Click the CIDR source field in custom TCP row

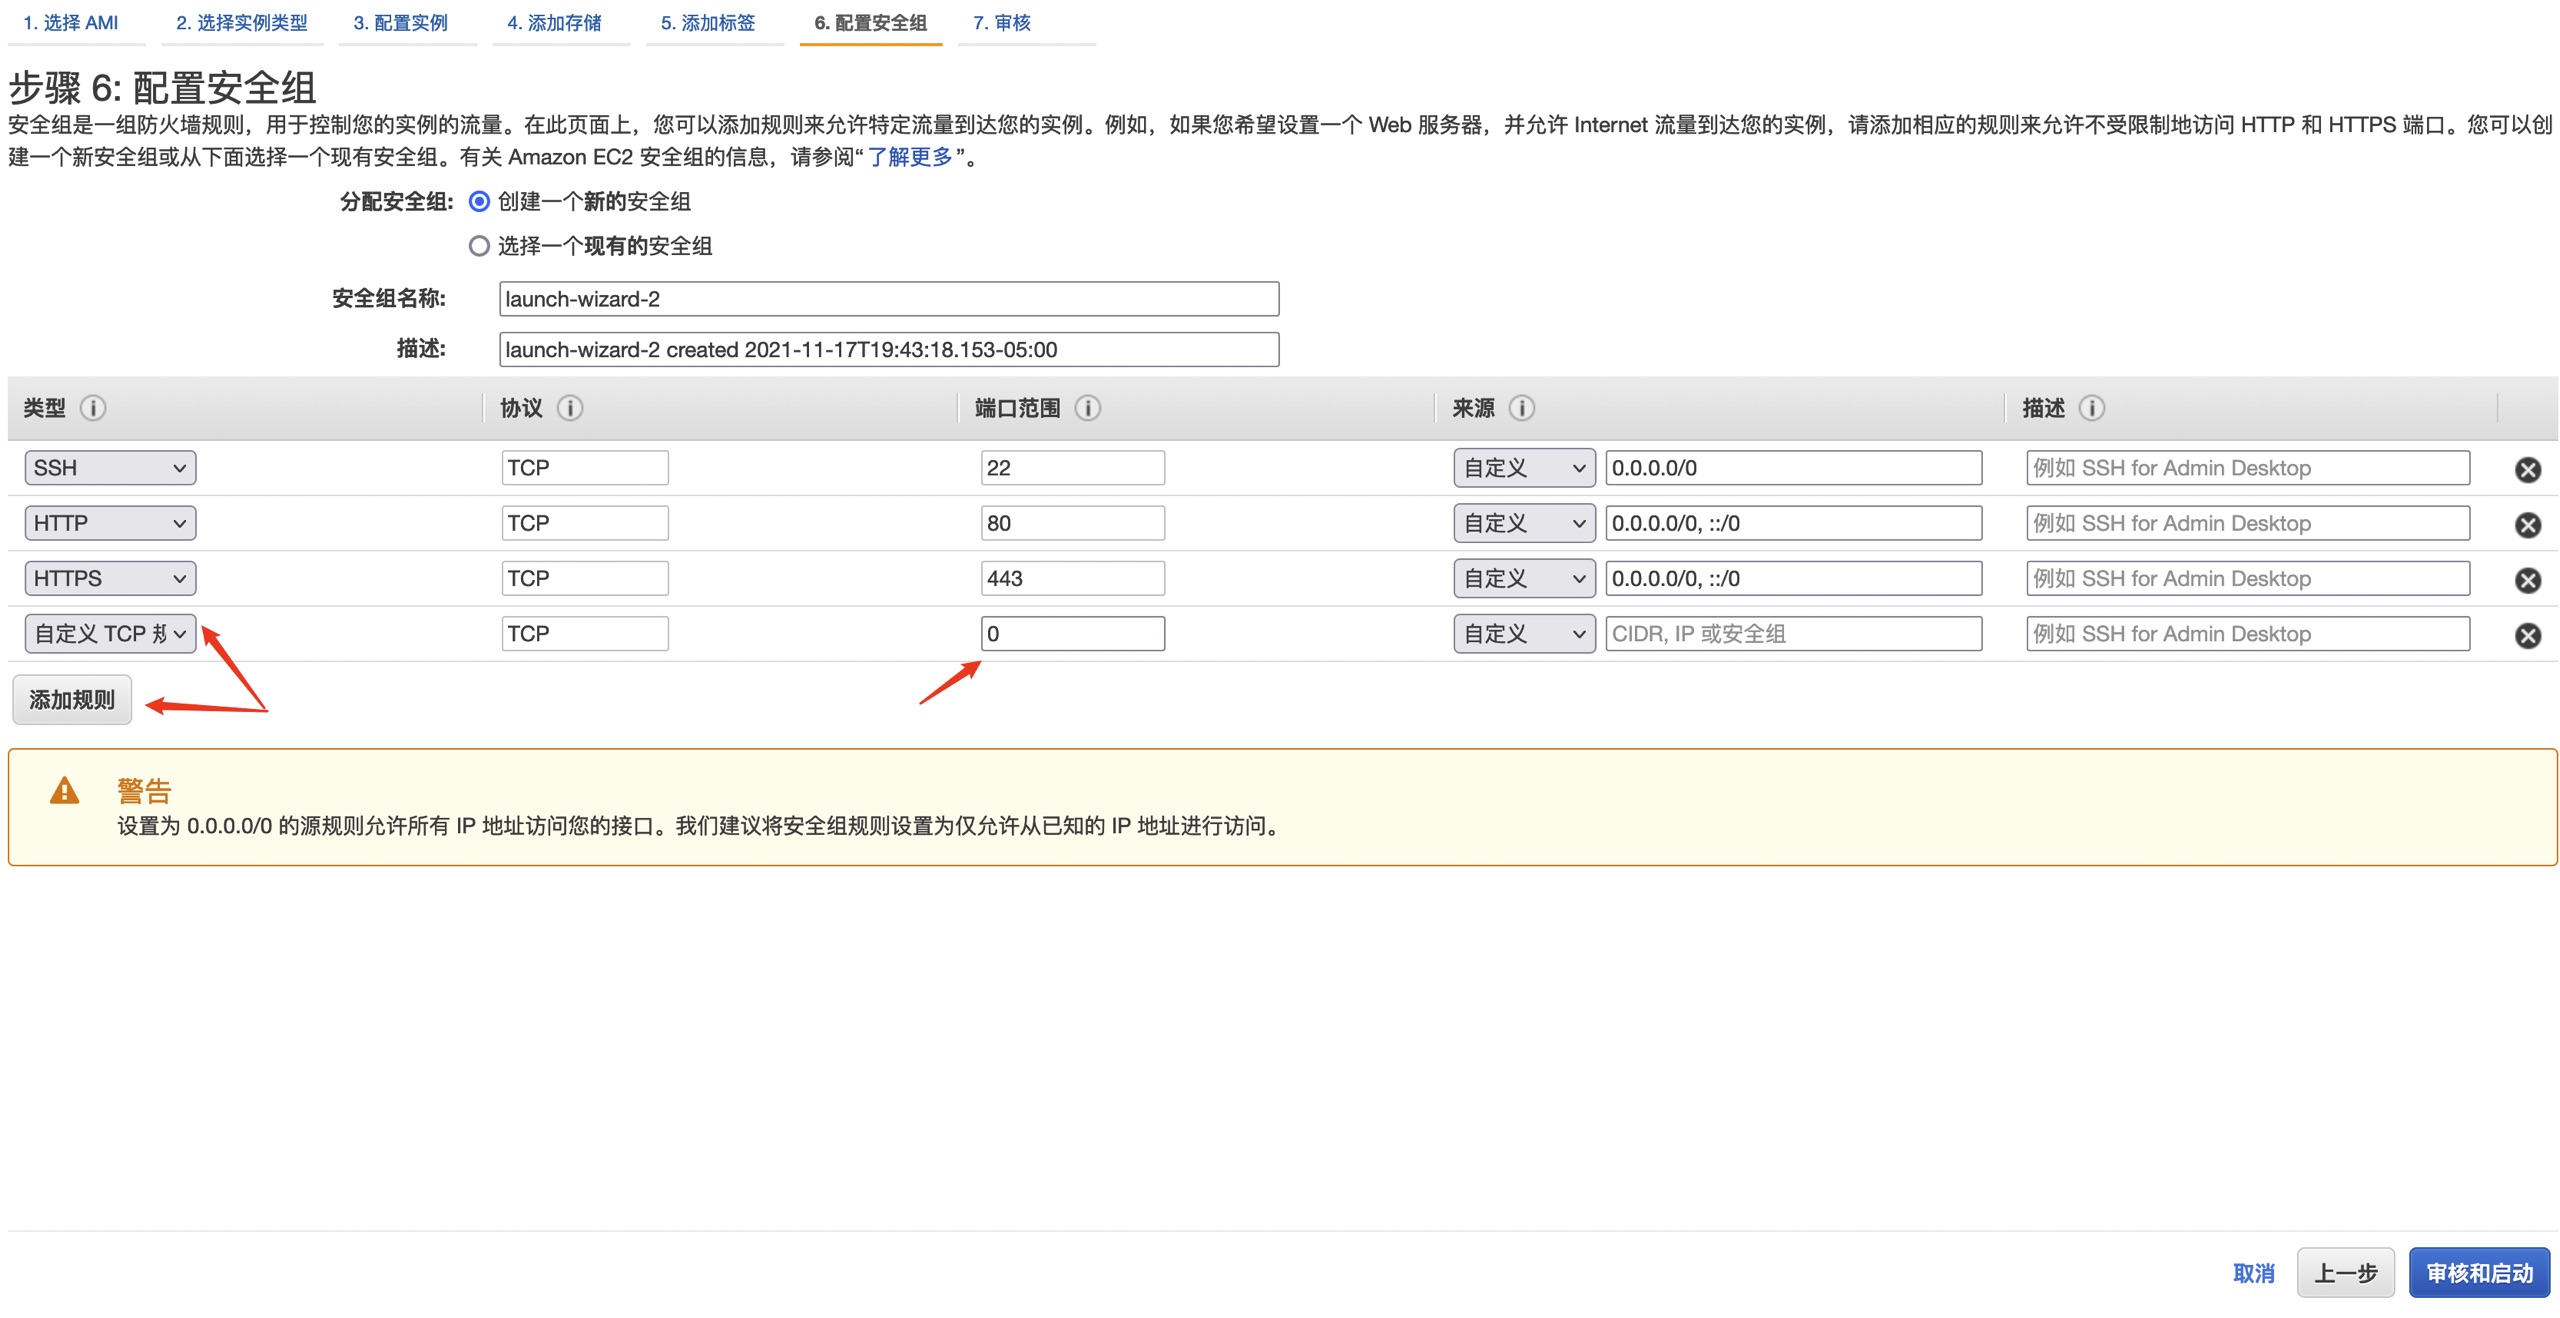1792,634
